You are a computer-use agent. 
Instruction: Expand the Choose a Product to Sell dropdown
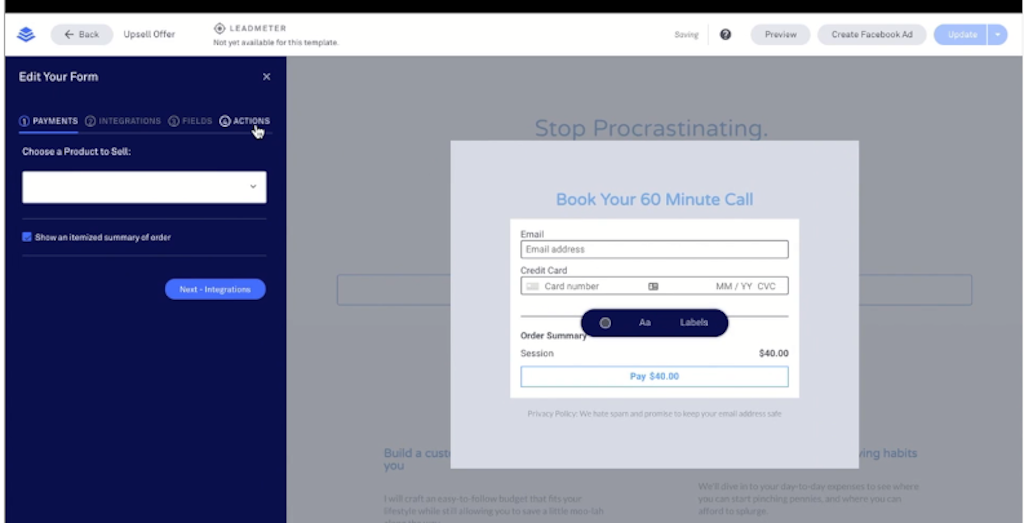click(x=144, y=187)
